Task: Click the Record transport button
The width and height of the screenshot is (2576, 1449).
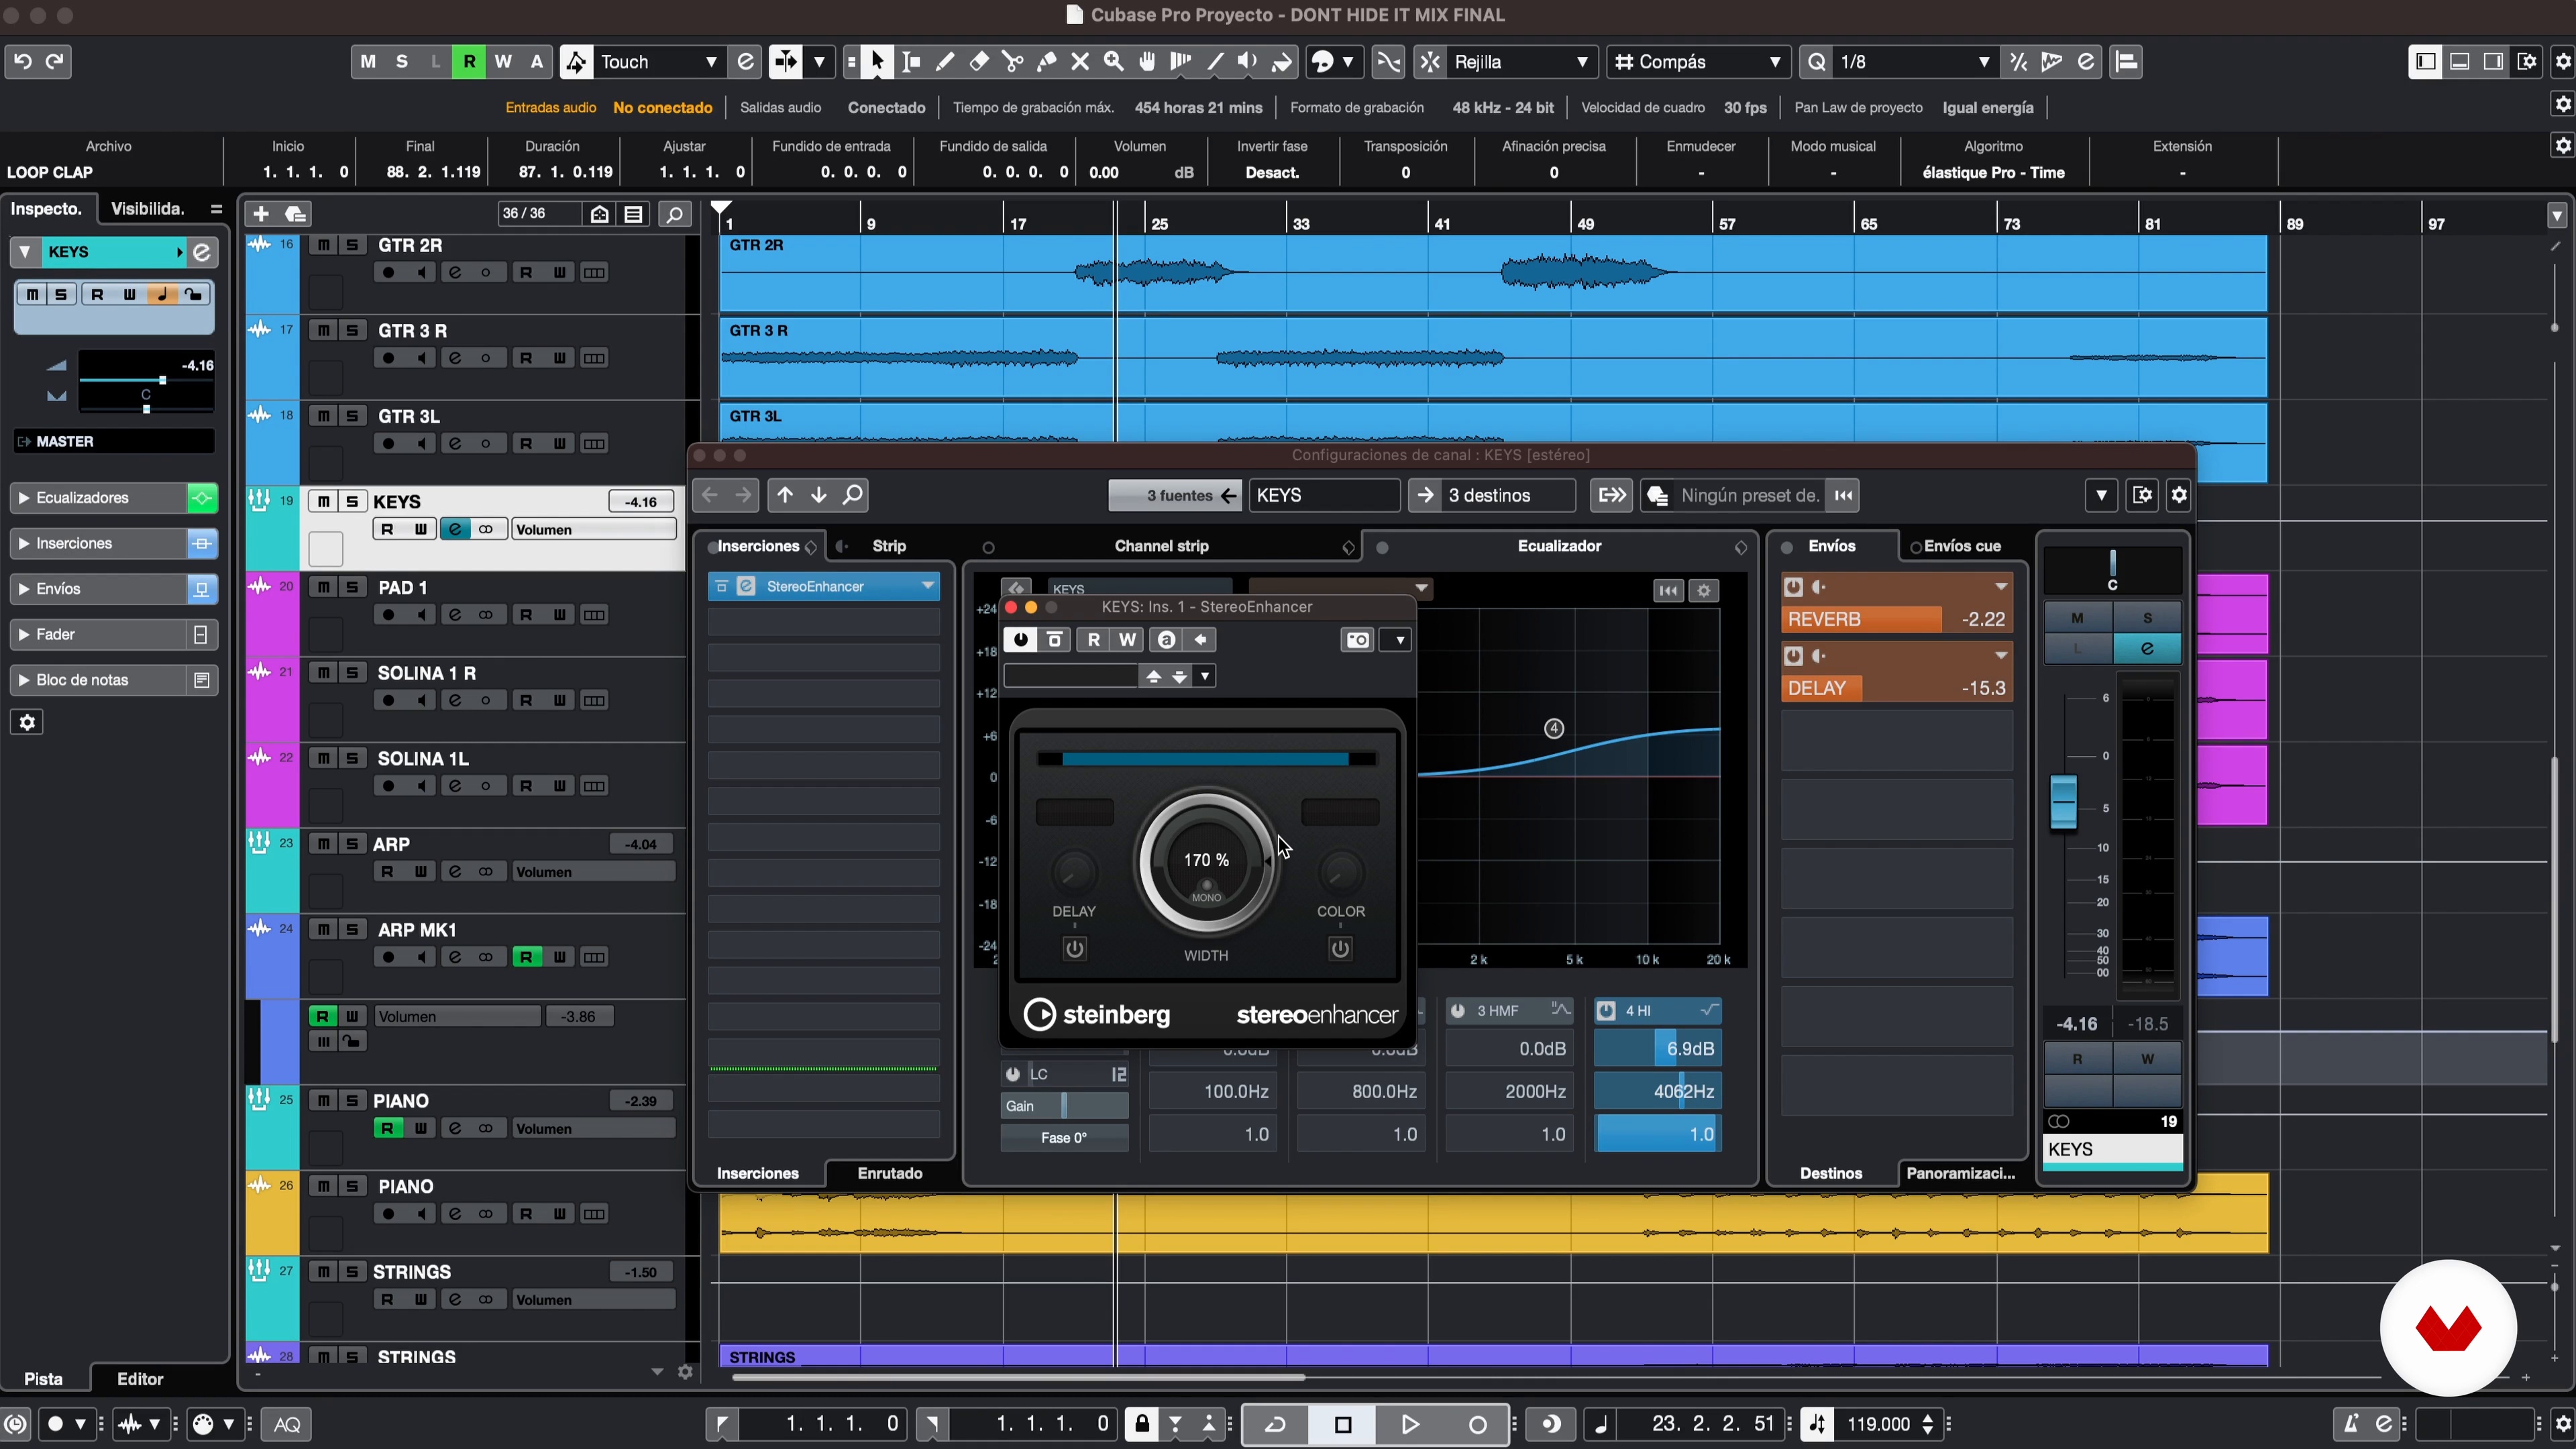Action: click(x=1477, y=1424)
